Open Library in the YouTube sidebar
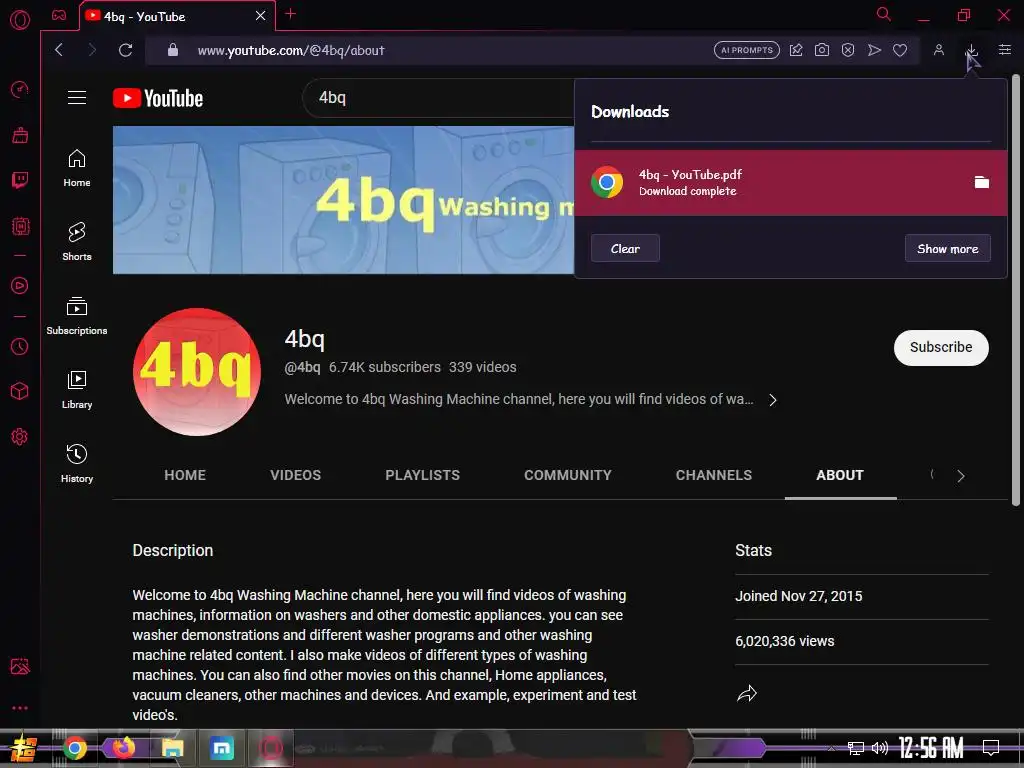 click(x=77, y=390)
